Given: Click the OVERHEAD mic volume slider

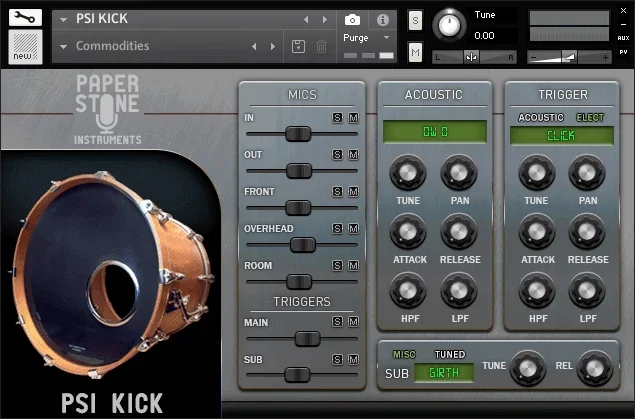Looking at the screenshot, I should tap(303, 245).
